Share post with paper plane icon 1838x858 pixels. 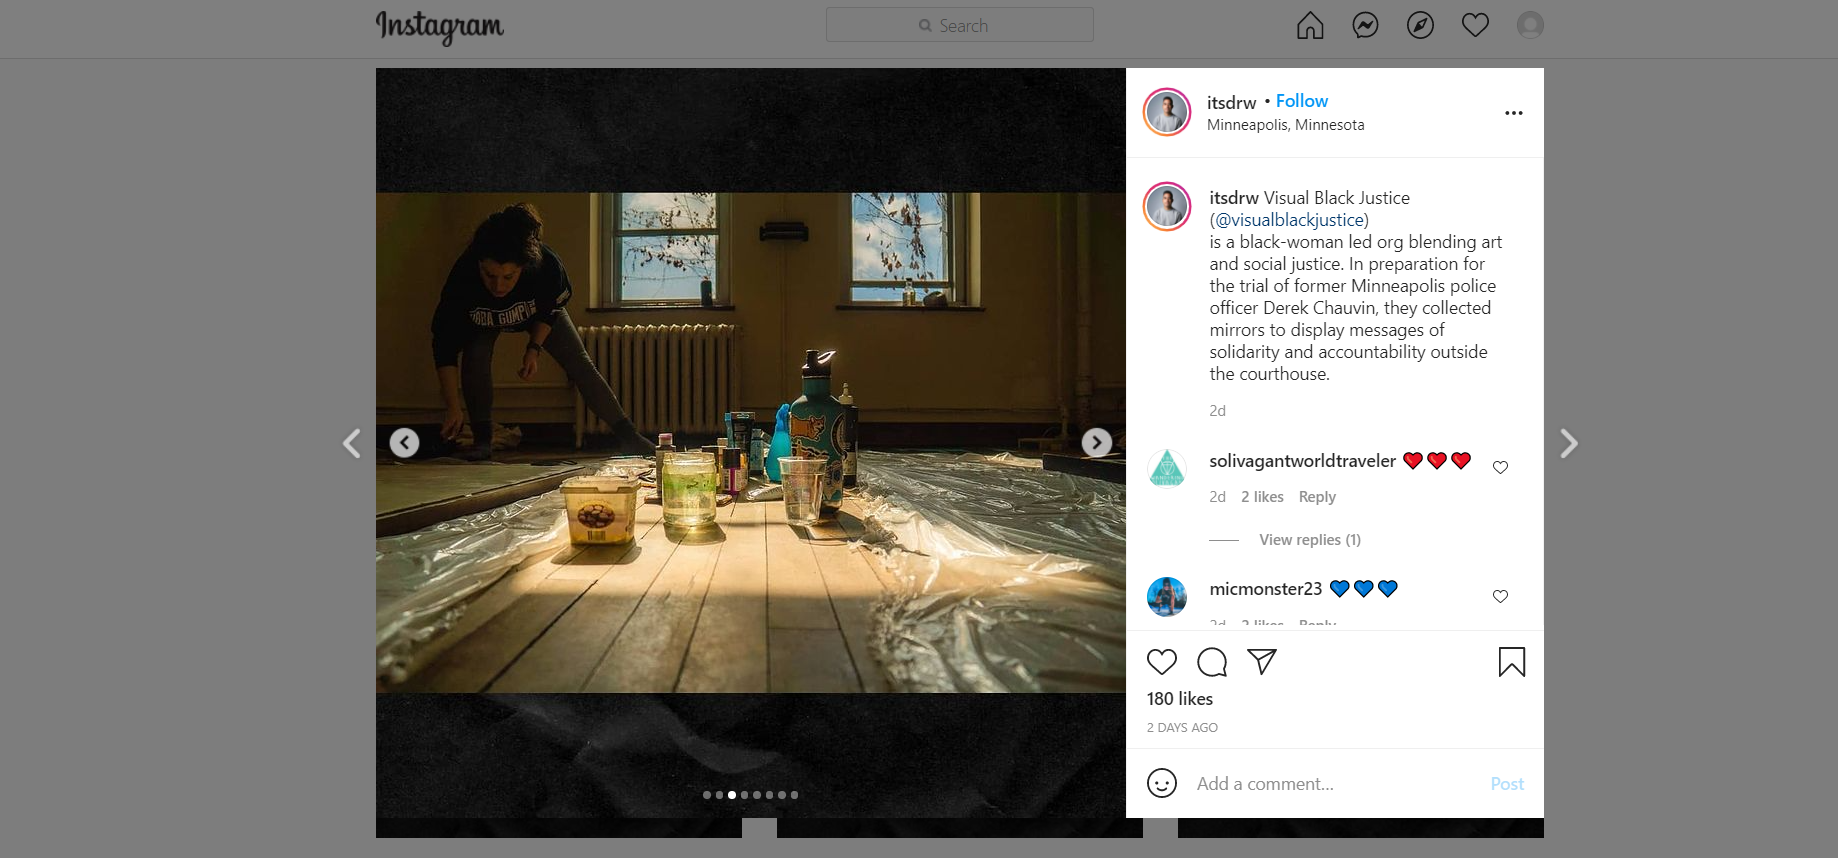(1262, 661)
